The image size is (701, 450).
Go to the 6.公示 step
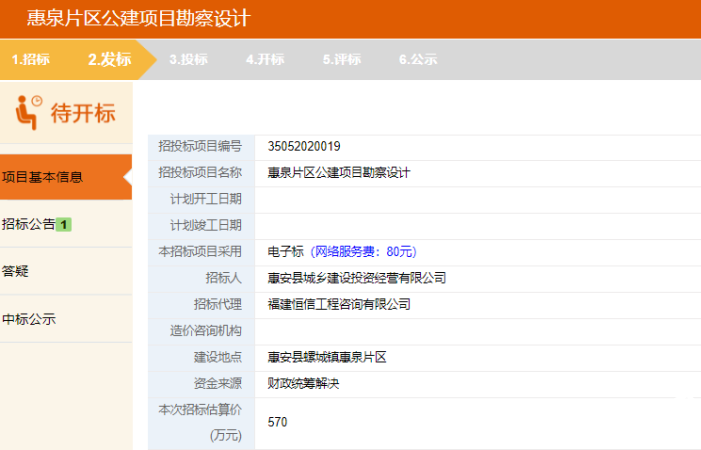point(418,59)
